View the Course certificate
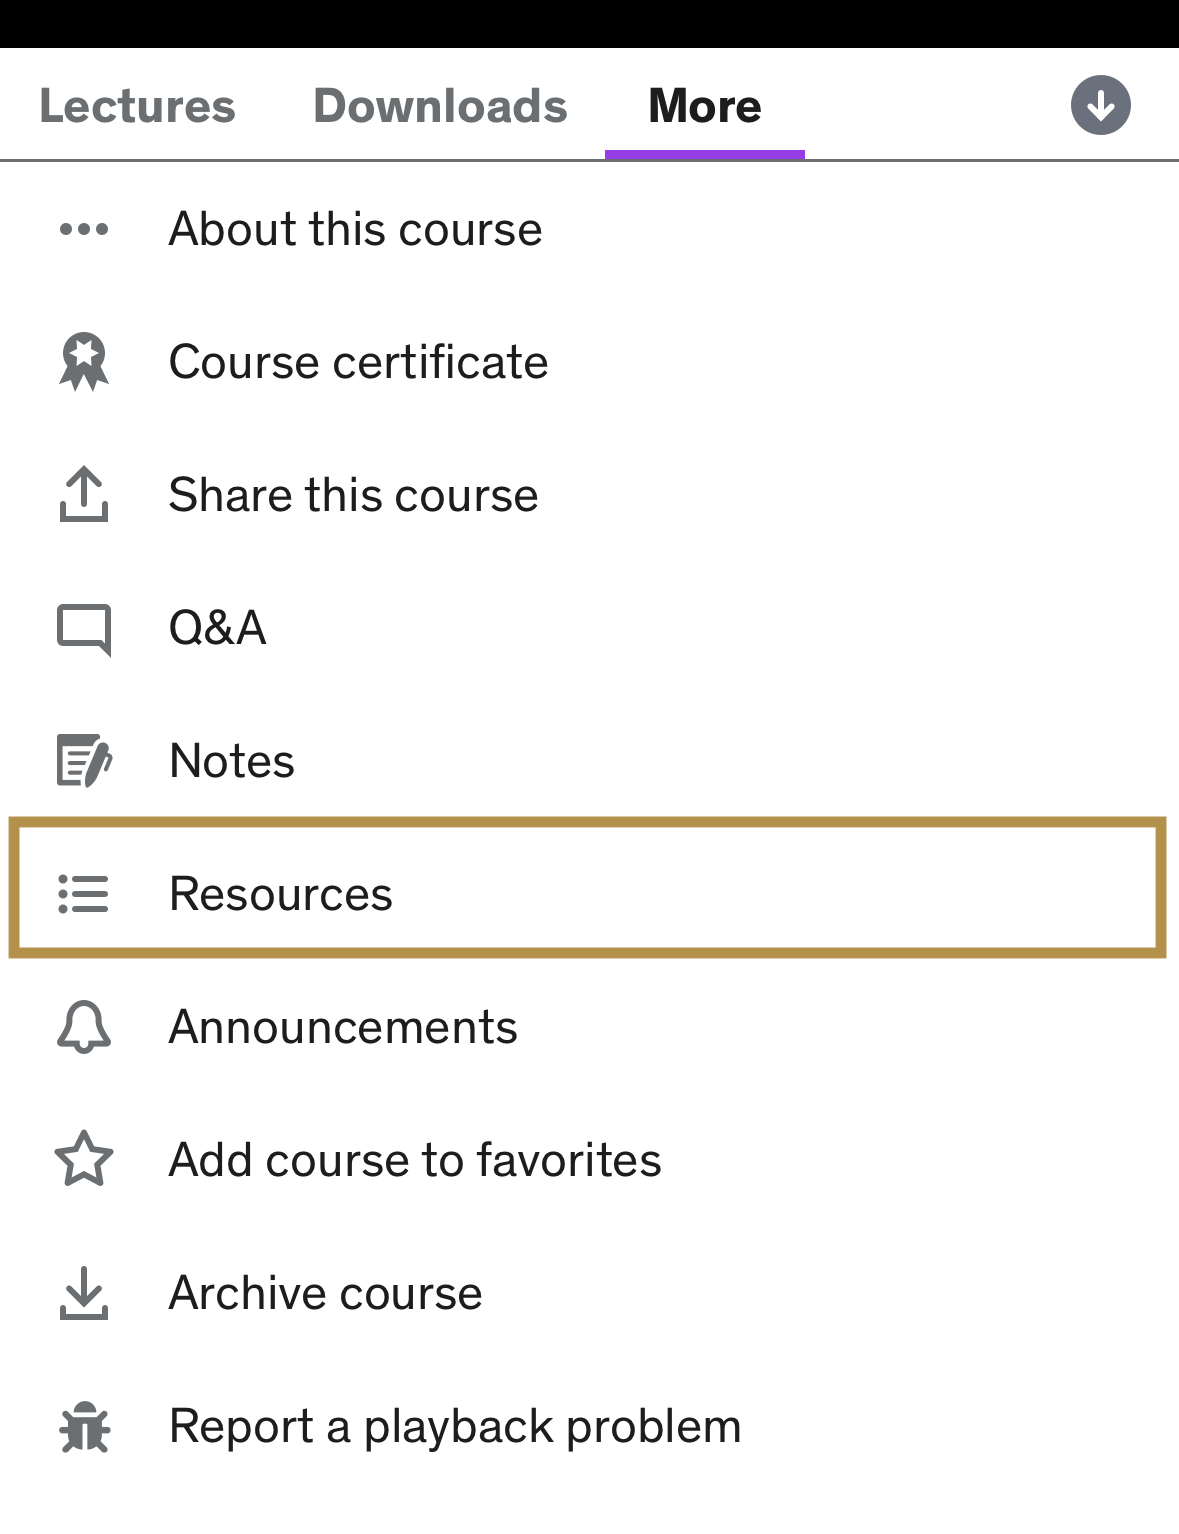Screen dimensions: 1179x1534 [358, 362]
